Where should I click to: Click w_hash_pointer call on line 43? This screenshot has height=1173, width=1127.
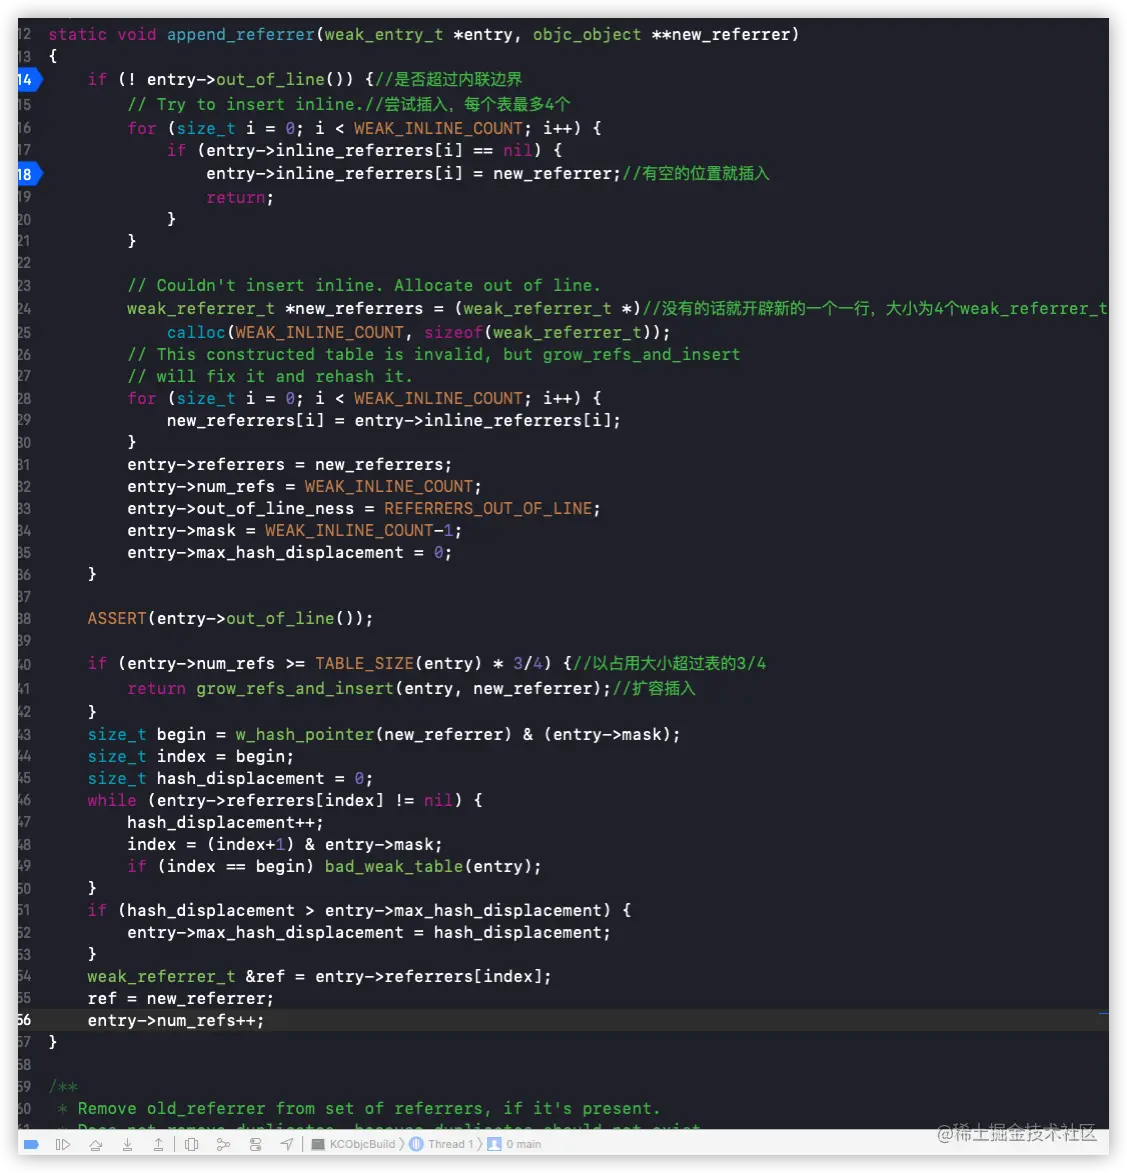tap(305, 735)
